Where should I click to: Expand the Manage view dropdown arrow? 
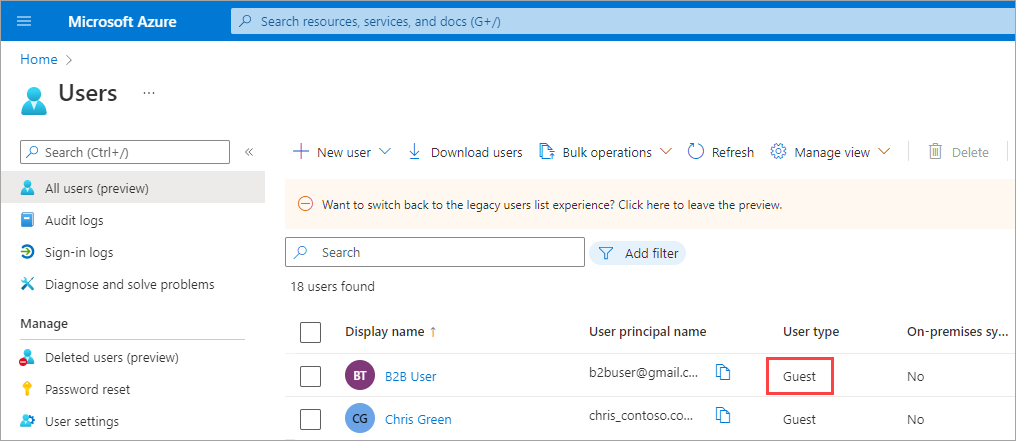[884, 152]
